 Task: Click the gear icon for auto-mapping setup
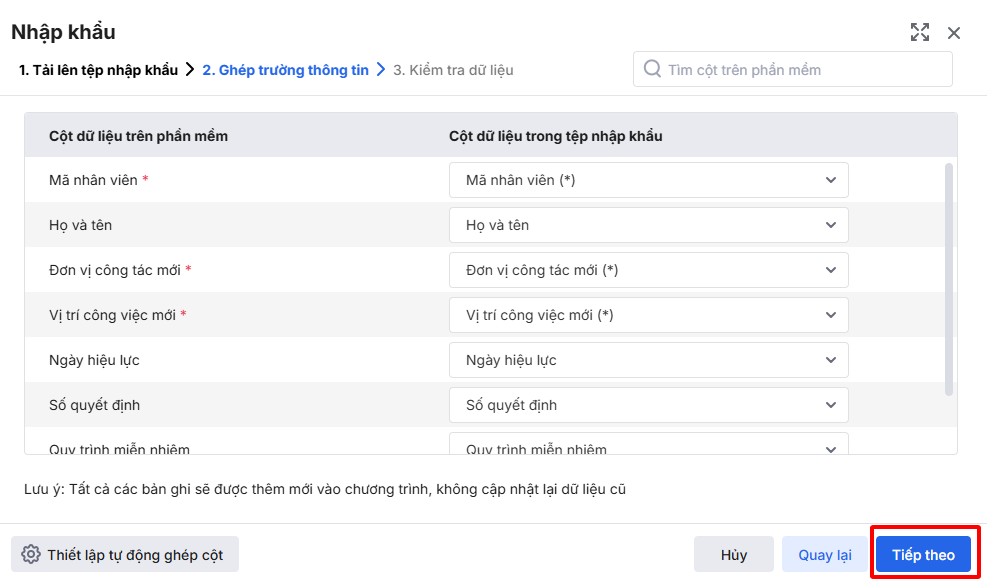[x=31, y=555]
